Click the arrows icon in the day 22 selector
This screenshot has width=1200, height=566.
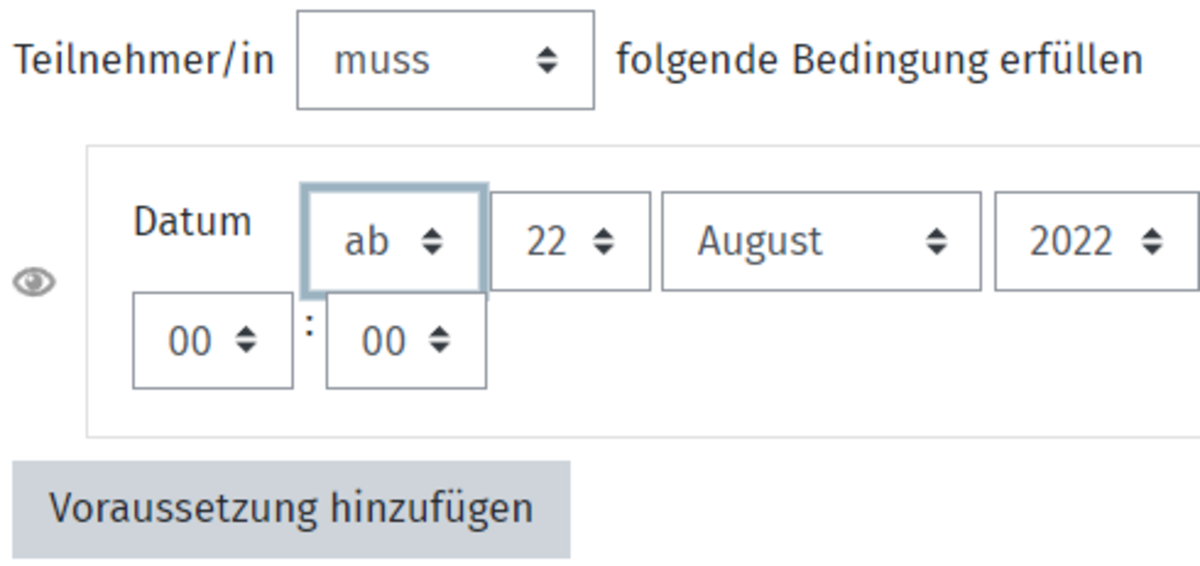click(x=603, y=241)
